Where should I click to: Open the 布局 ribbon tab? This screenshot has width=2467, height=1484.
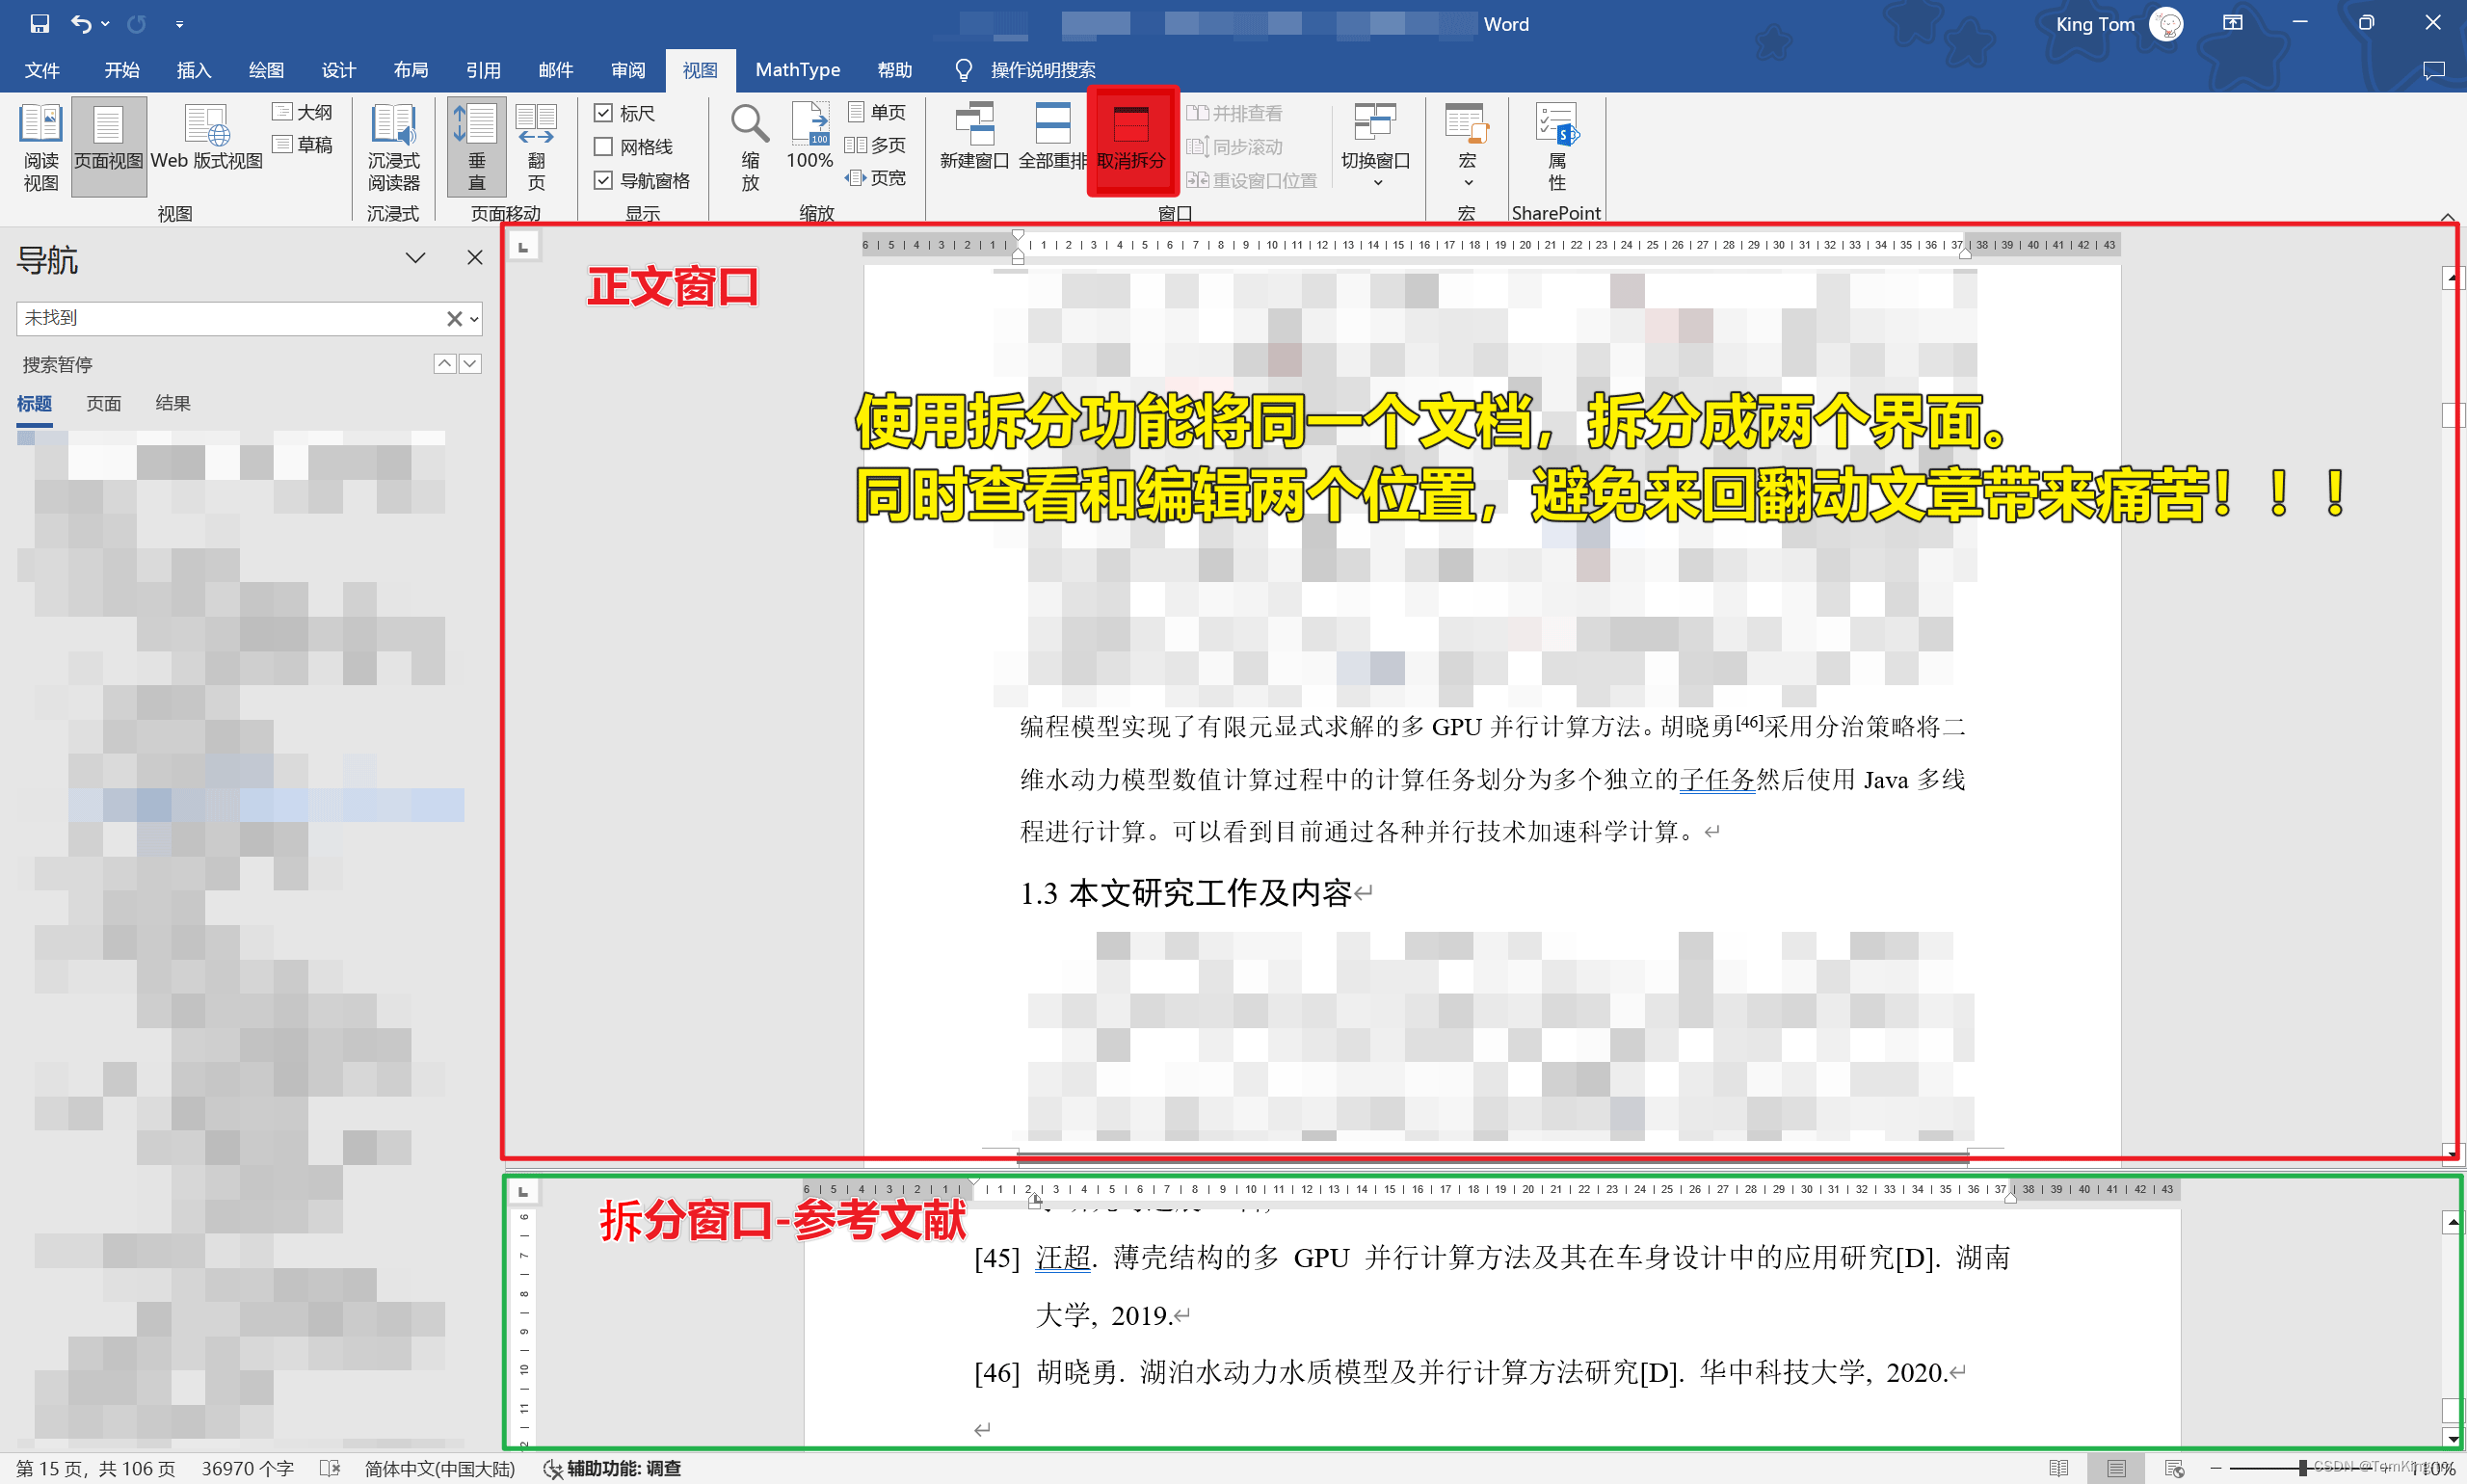click(411, 70)
